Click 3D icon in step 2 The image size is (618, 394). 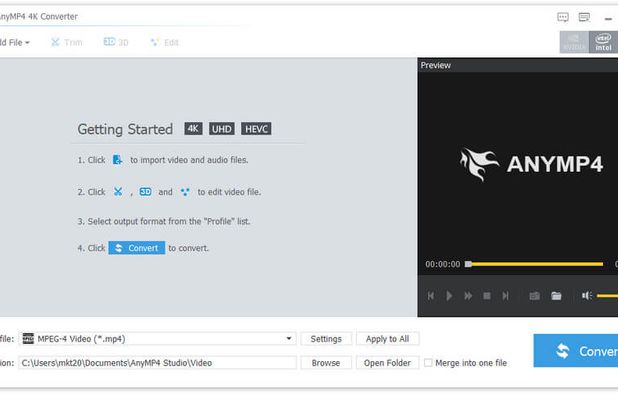click(x=145, y=192)
